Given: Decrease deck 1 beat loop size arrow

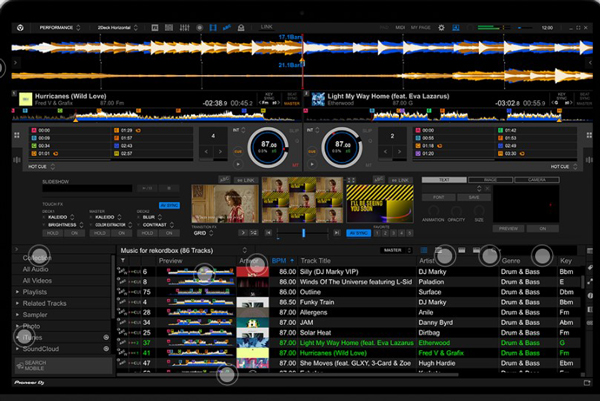Looking at the screenshot, I should click(x=206, y=152).
